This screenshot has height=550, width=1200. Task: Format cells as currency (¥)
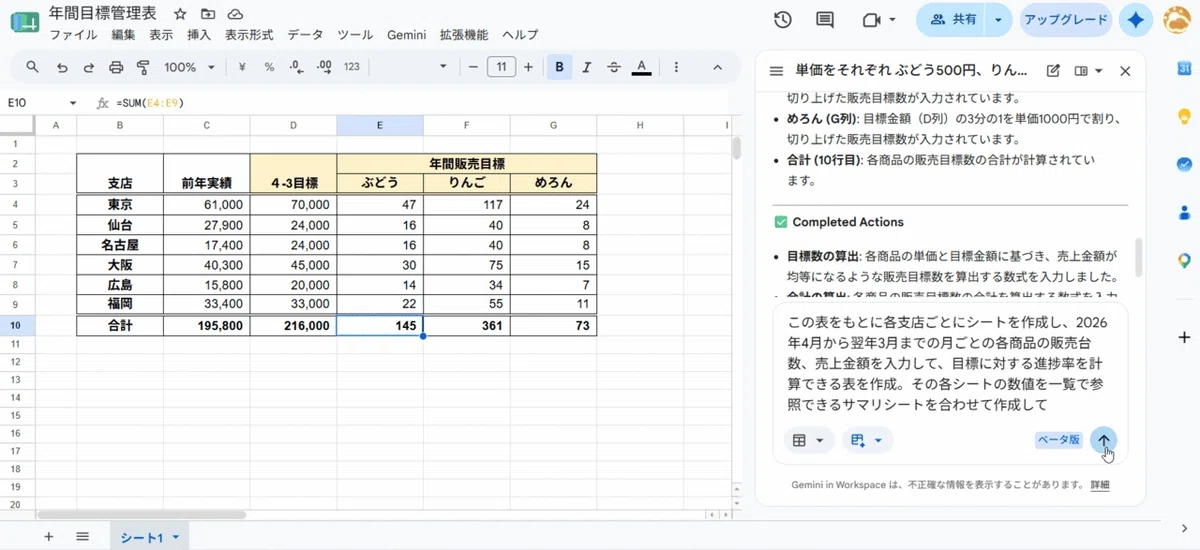click(243, 68)
